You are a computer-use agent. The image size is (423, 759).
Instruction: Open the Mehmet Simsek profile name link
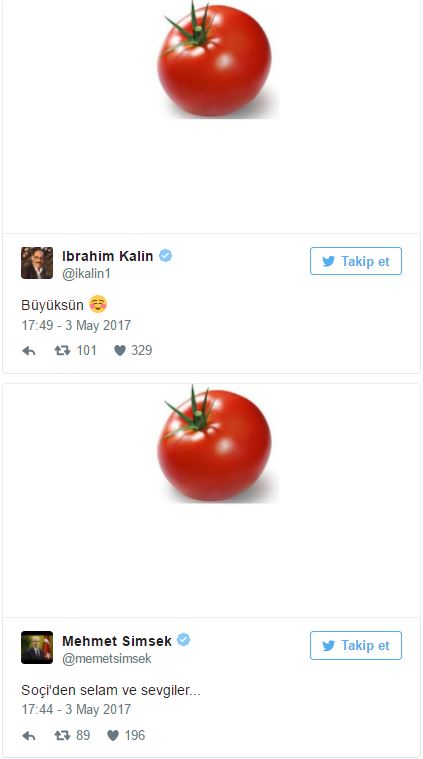point(117,641)
